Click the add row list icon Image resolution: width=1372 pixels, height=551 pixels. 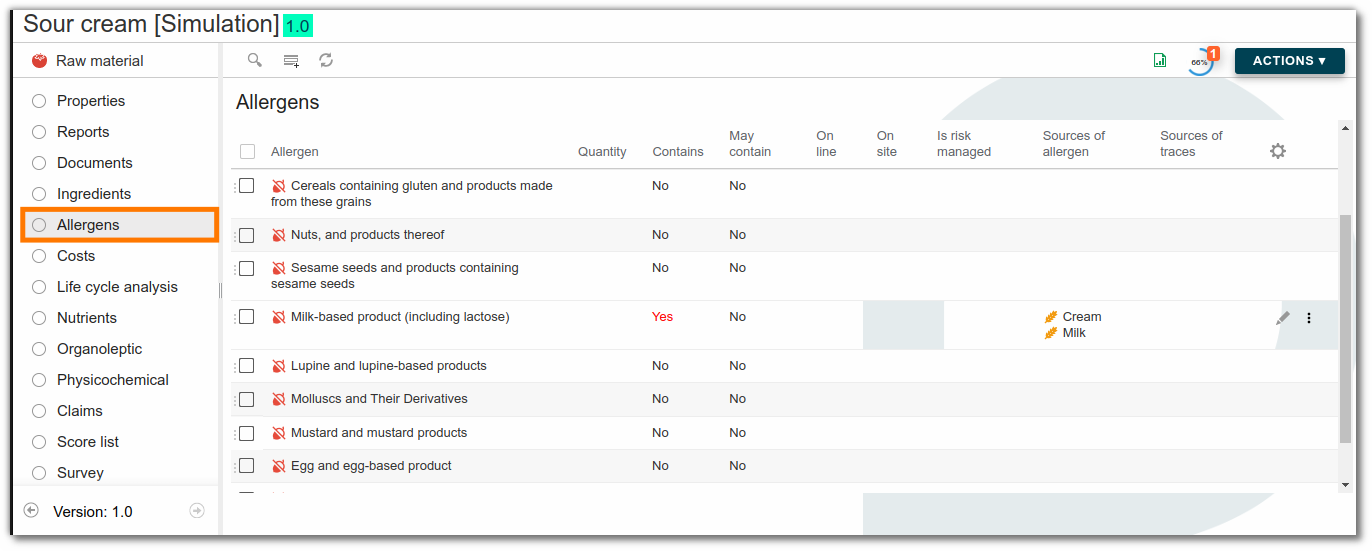[291, 61]
